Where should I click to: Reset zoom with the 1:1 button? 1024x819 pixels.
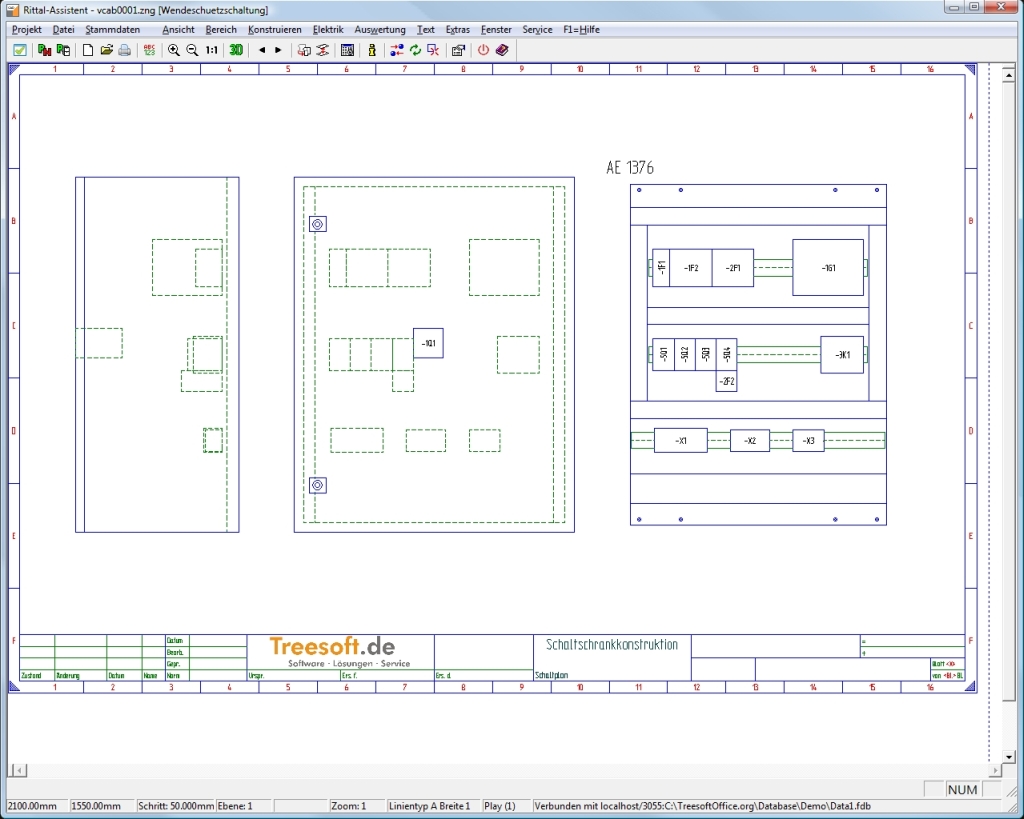pos(212,49)
